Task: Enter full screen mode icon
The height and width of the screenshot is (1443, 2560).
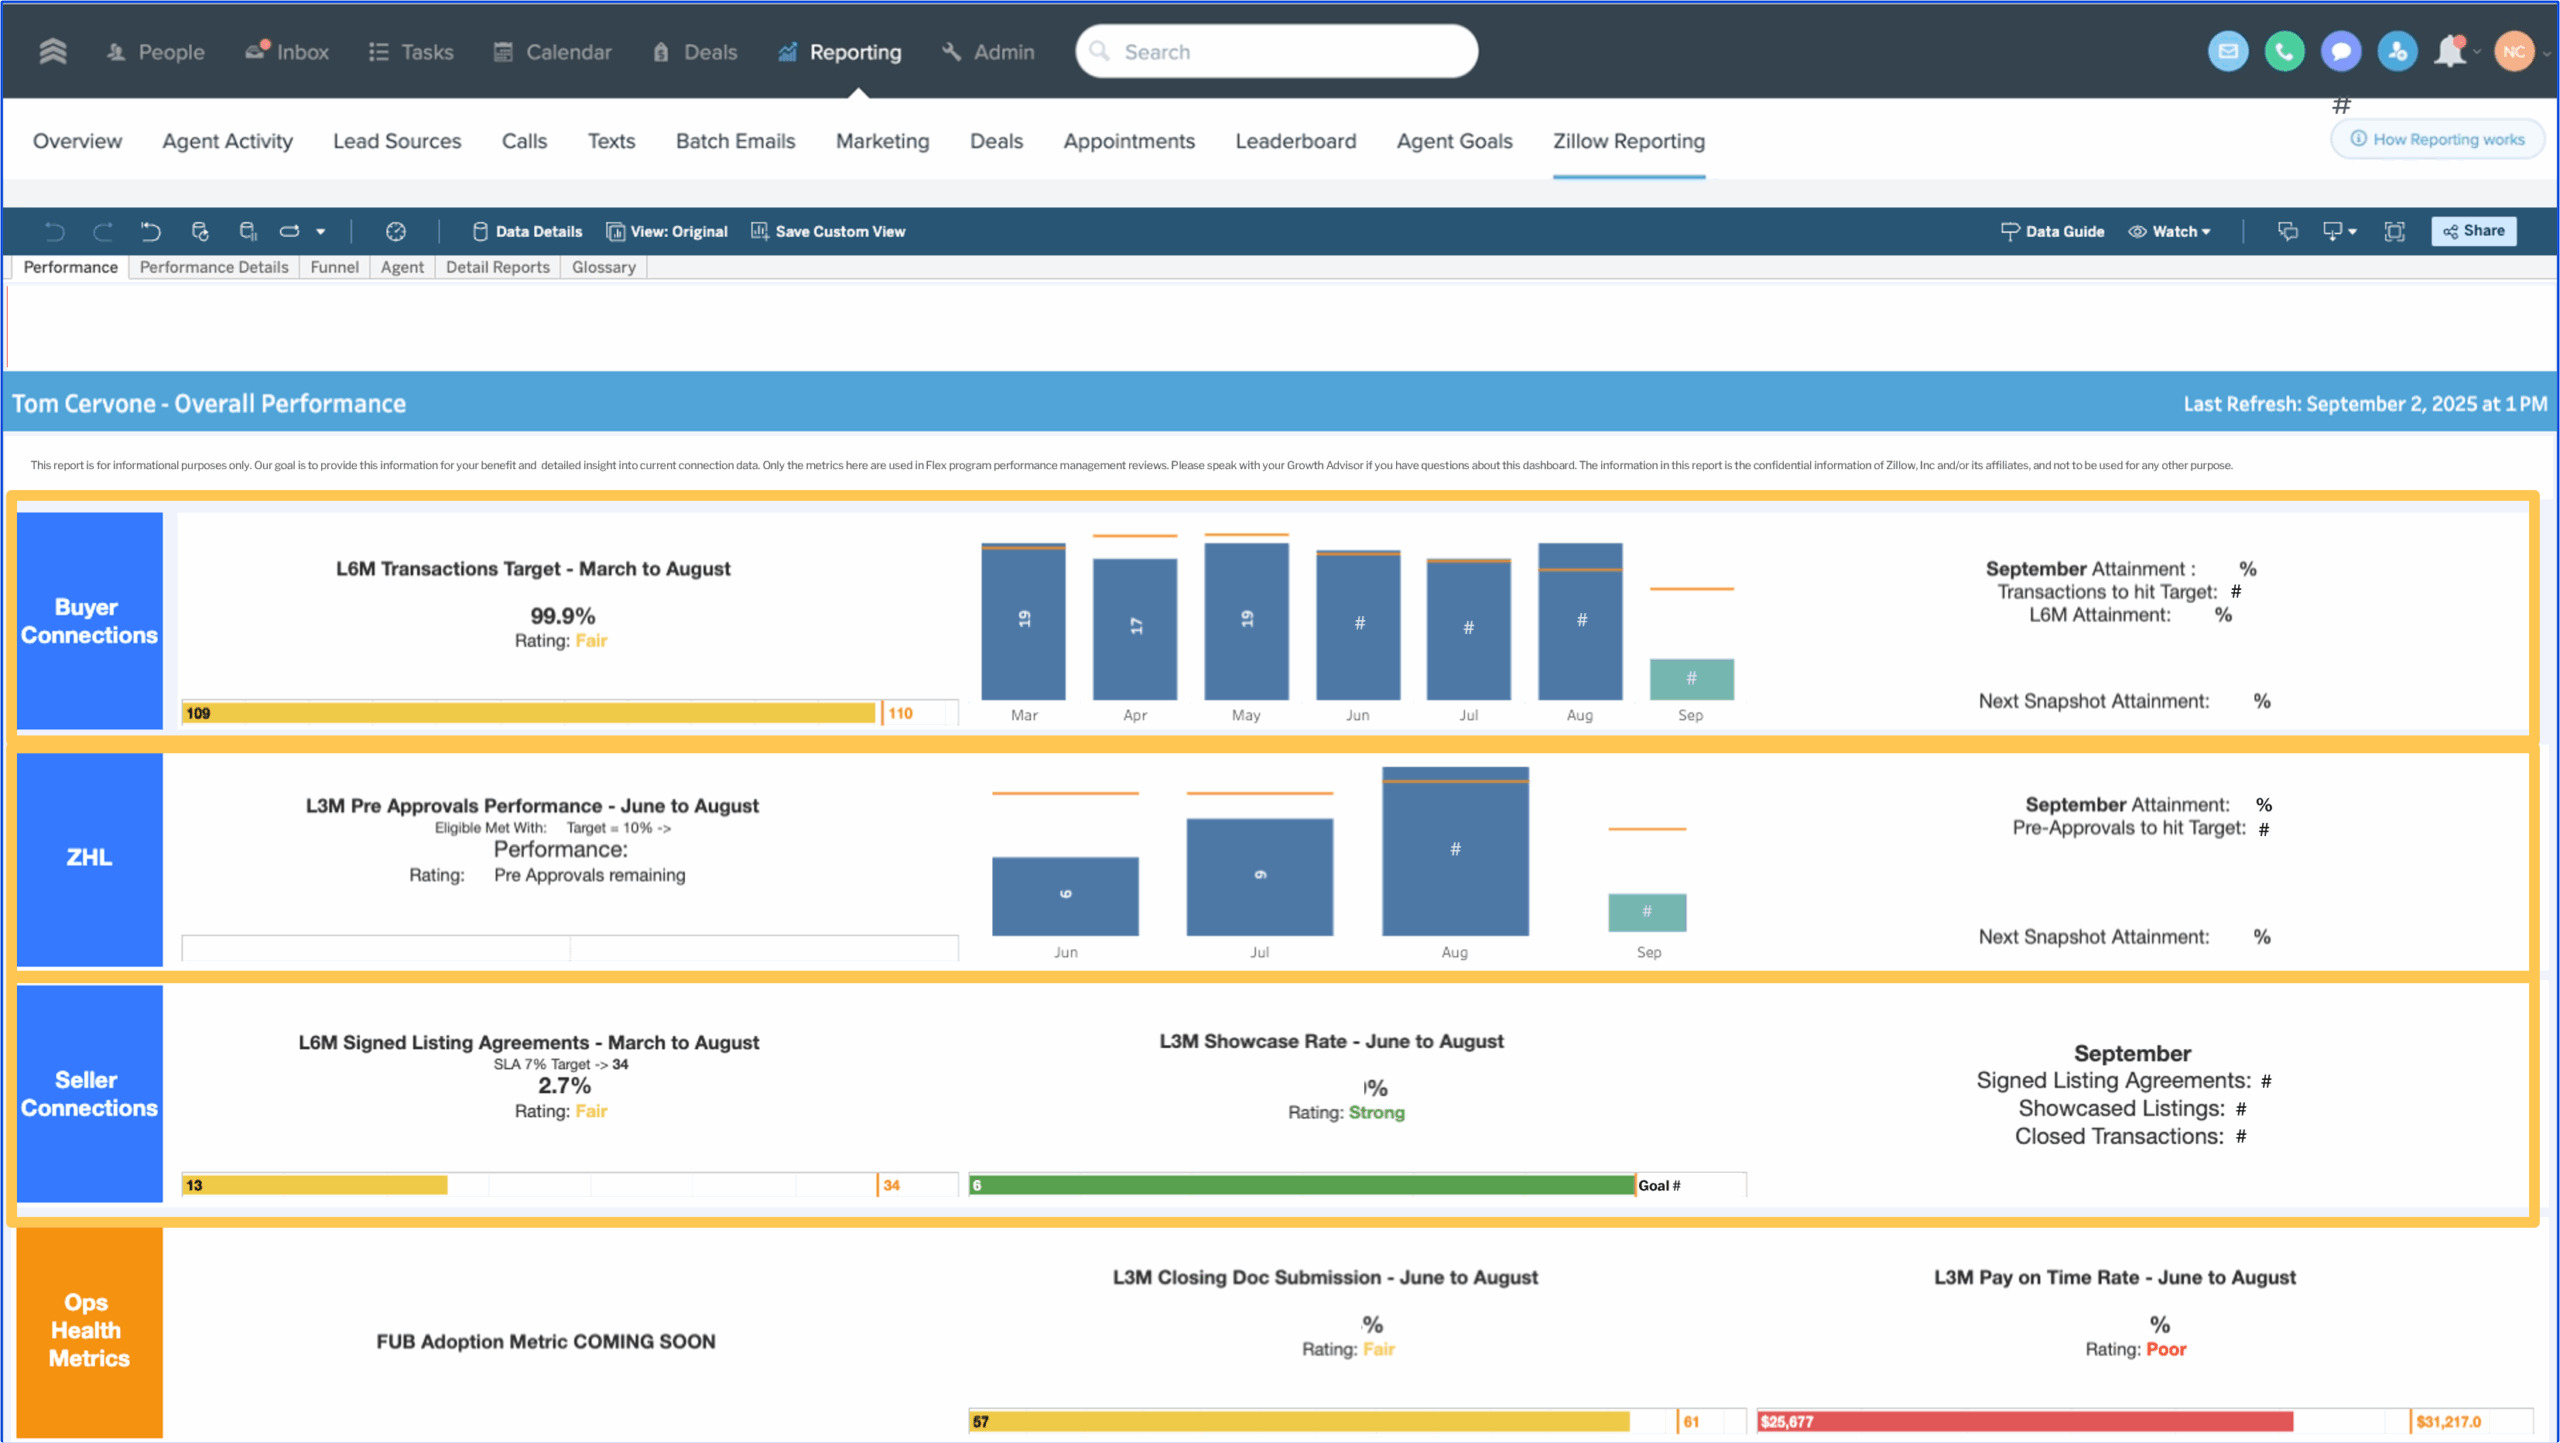Action: click(2394, 231)
